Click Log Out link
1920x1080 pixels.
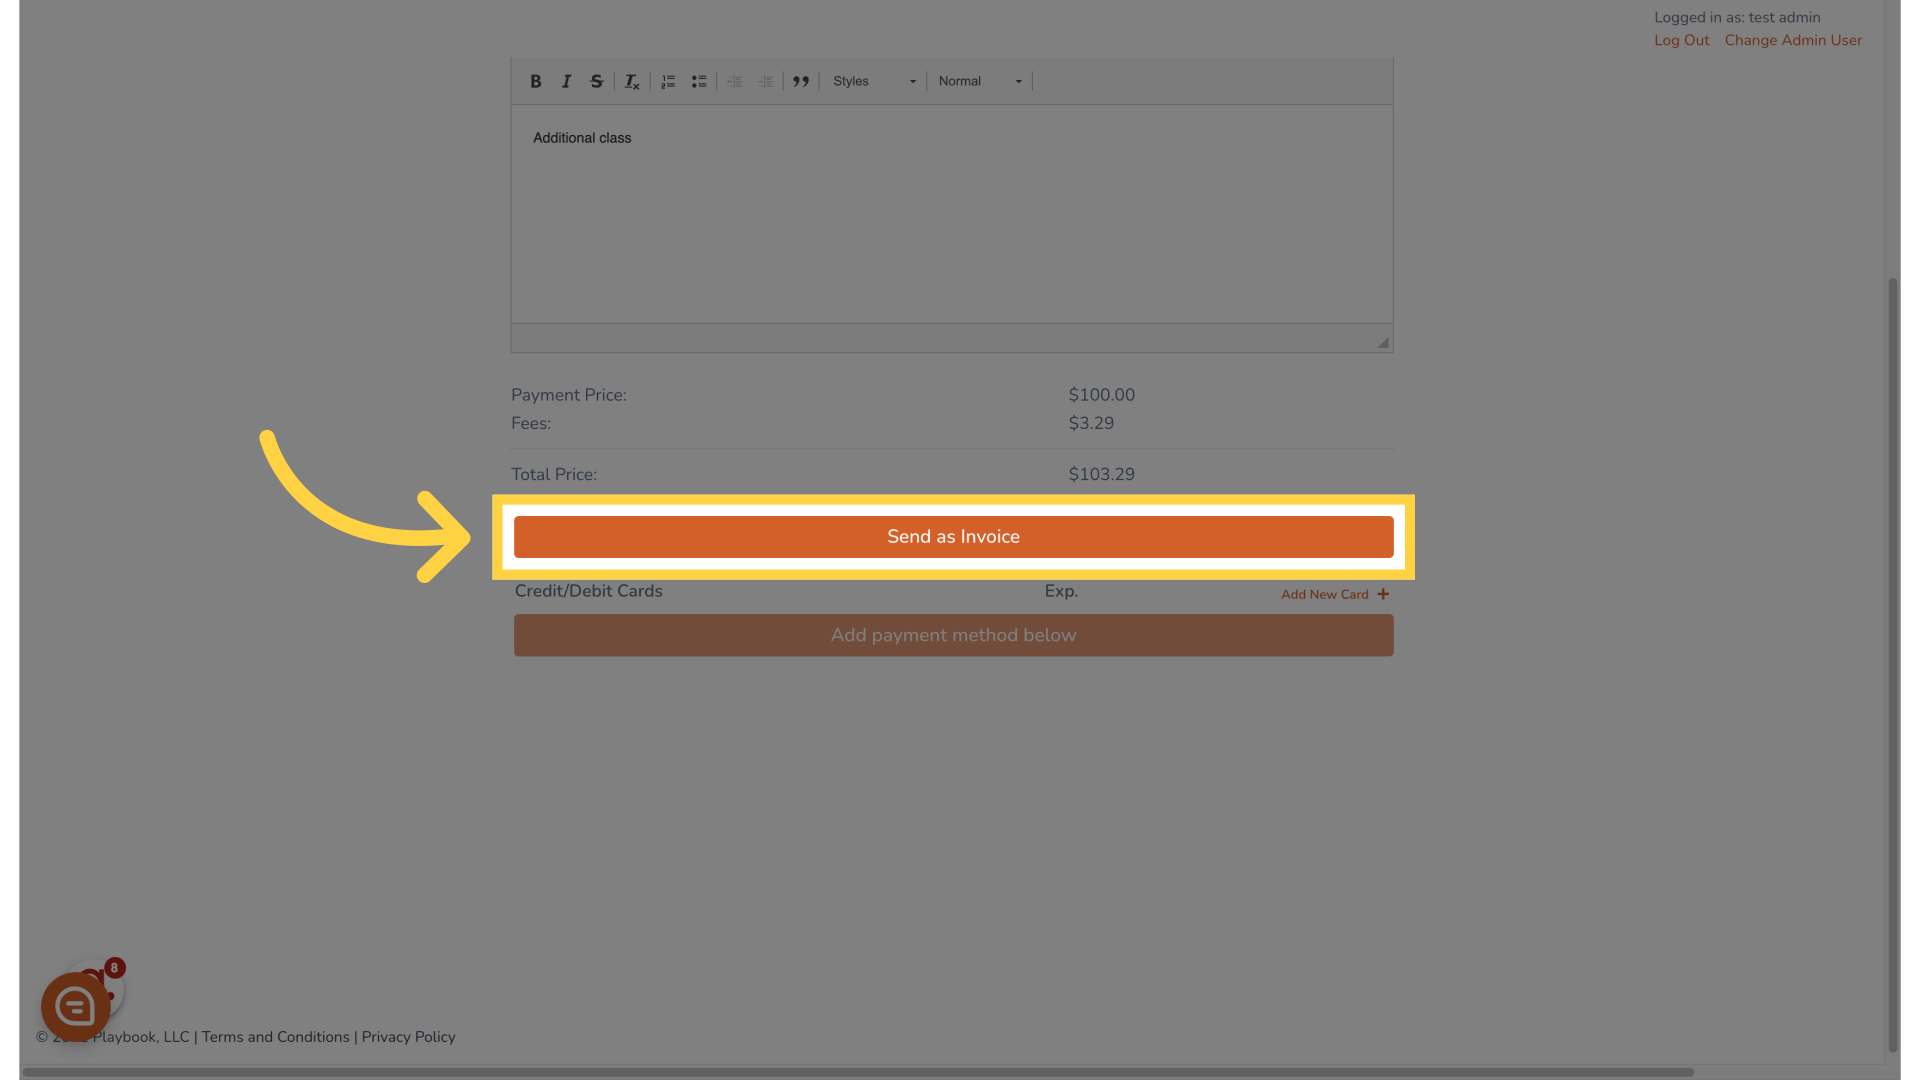tap(1681, 40)
